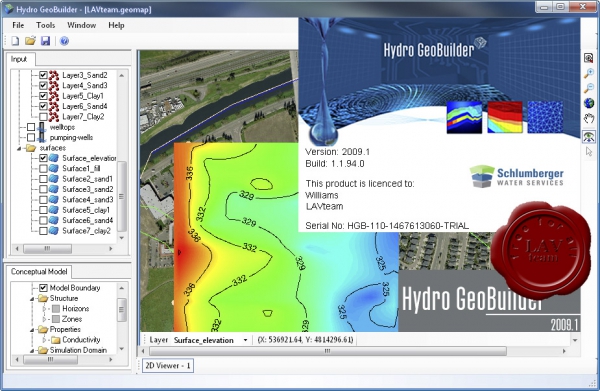Click the blue Help question mark icon

click(64, 41)
